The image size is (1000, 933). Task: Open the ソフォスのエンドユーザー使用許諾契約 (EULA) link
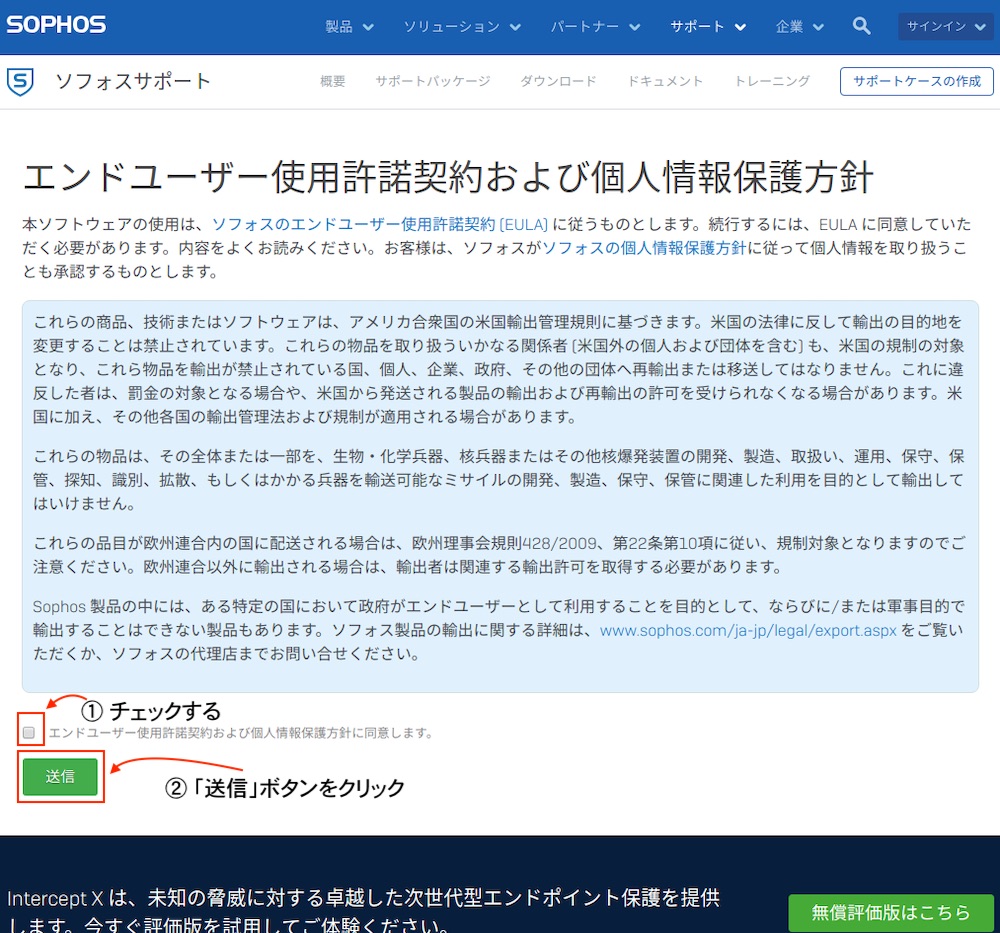tap(379, 224)
